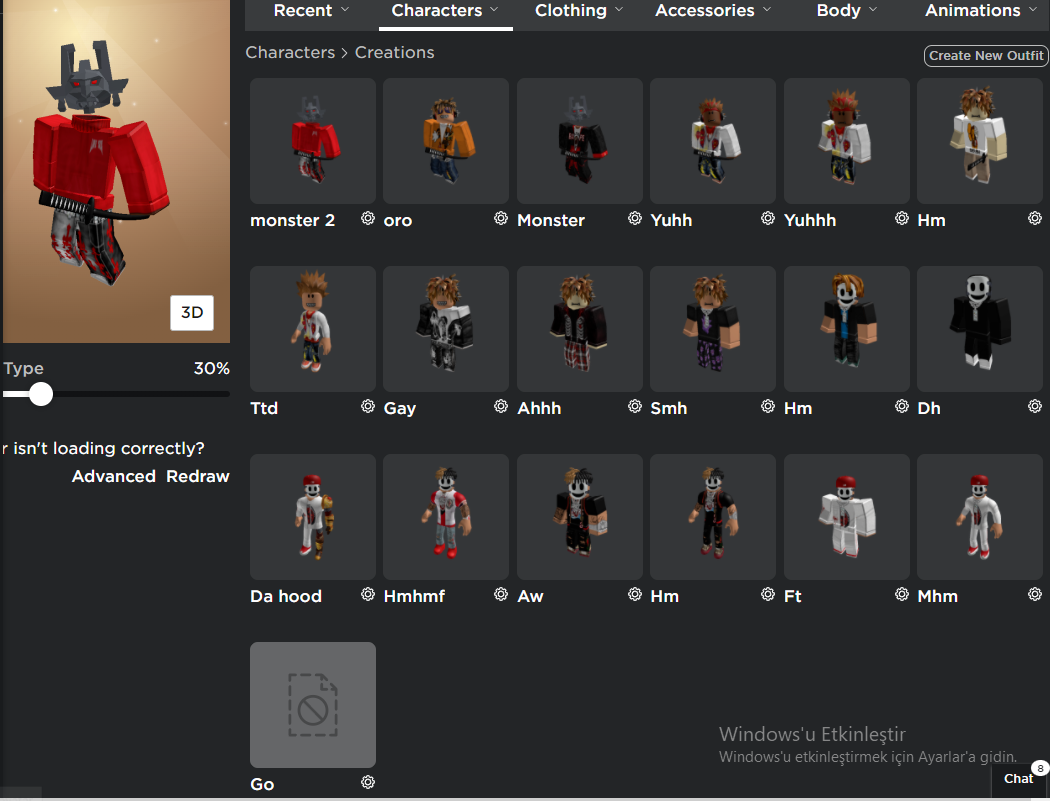
Task: Select the Hmhmf outfit thumbnail
Action: tap(446, 517)
